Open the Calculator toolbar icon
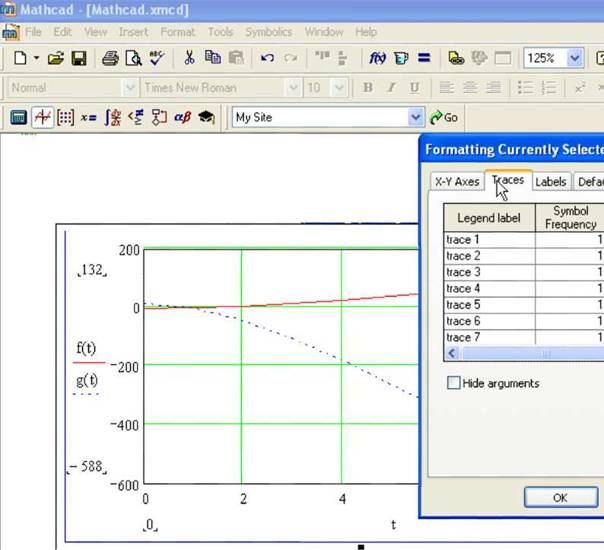604x550 pixels. (x=17, y=117)
